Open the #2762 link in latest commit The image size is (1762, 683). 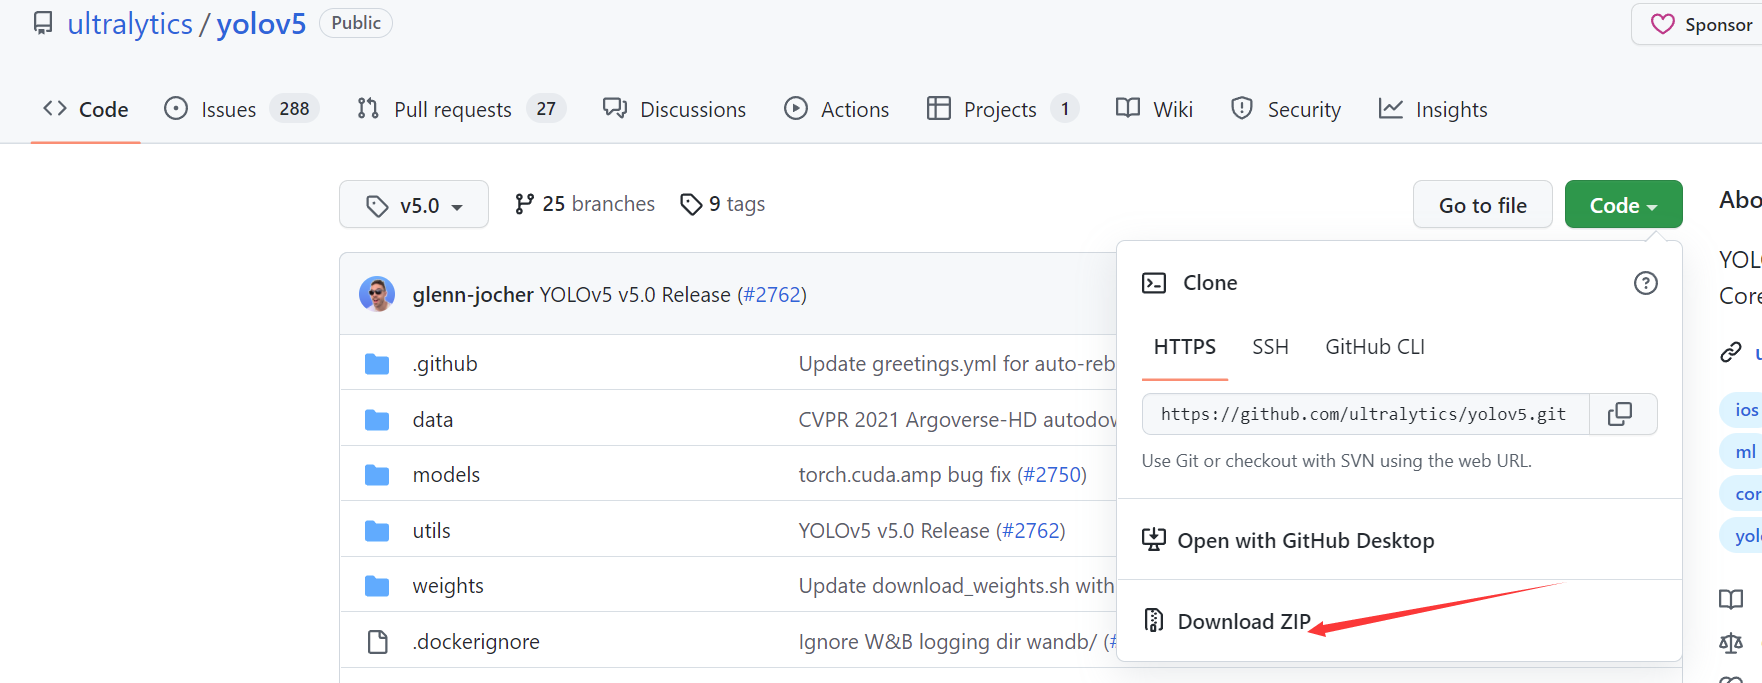pyautogui.click(x=771, y=295)
